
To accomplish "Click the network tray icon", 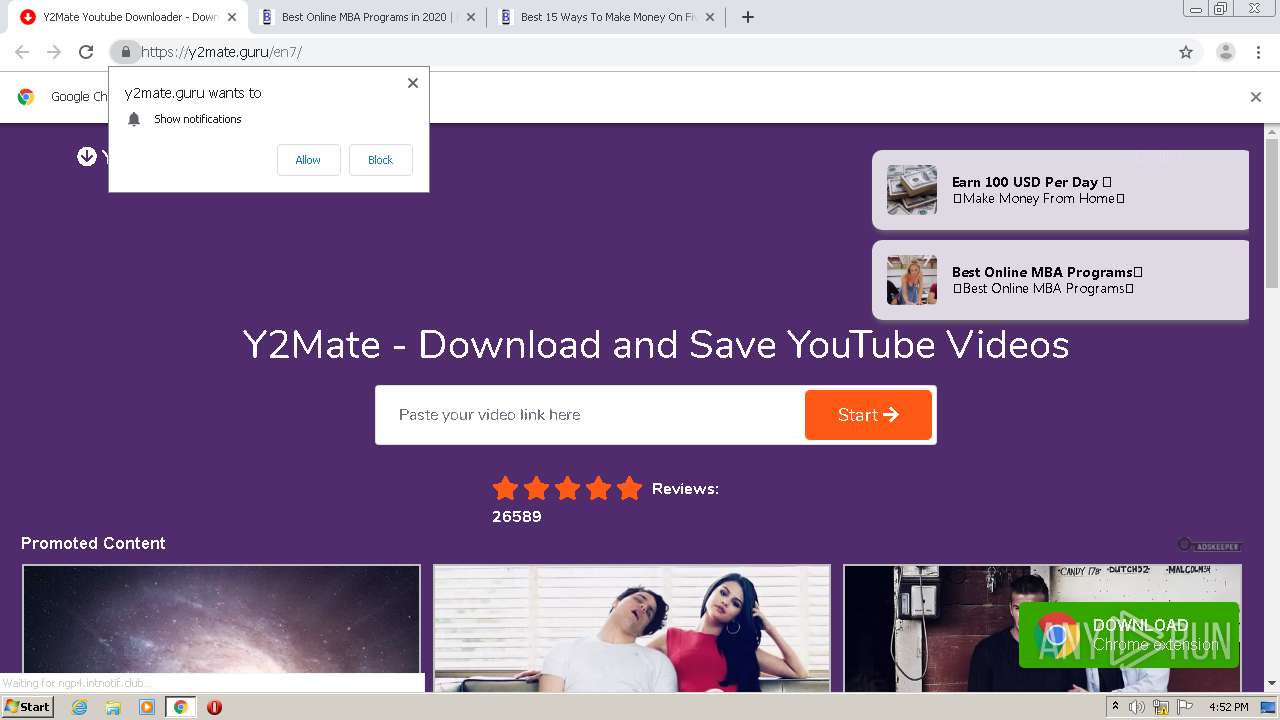I will pyautogui.click(x=1161, y=707).
